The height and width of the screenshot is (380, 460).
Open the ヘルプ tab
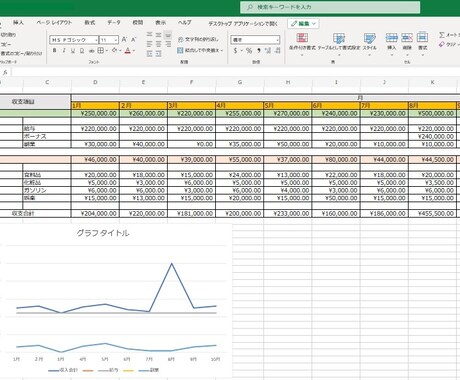coord(184,23)
